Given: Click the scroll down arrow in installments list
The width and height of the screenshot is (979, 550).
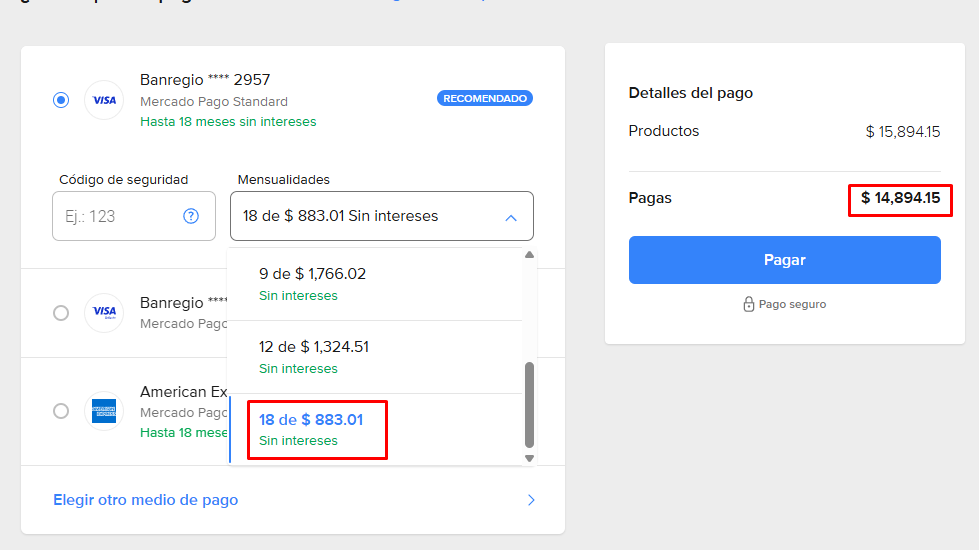Looking at the screenshot, I should 530,458.
